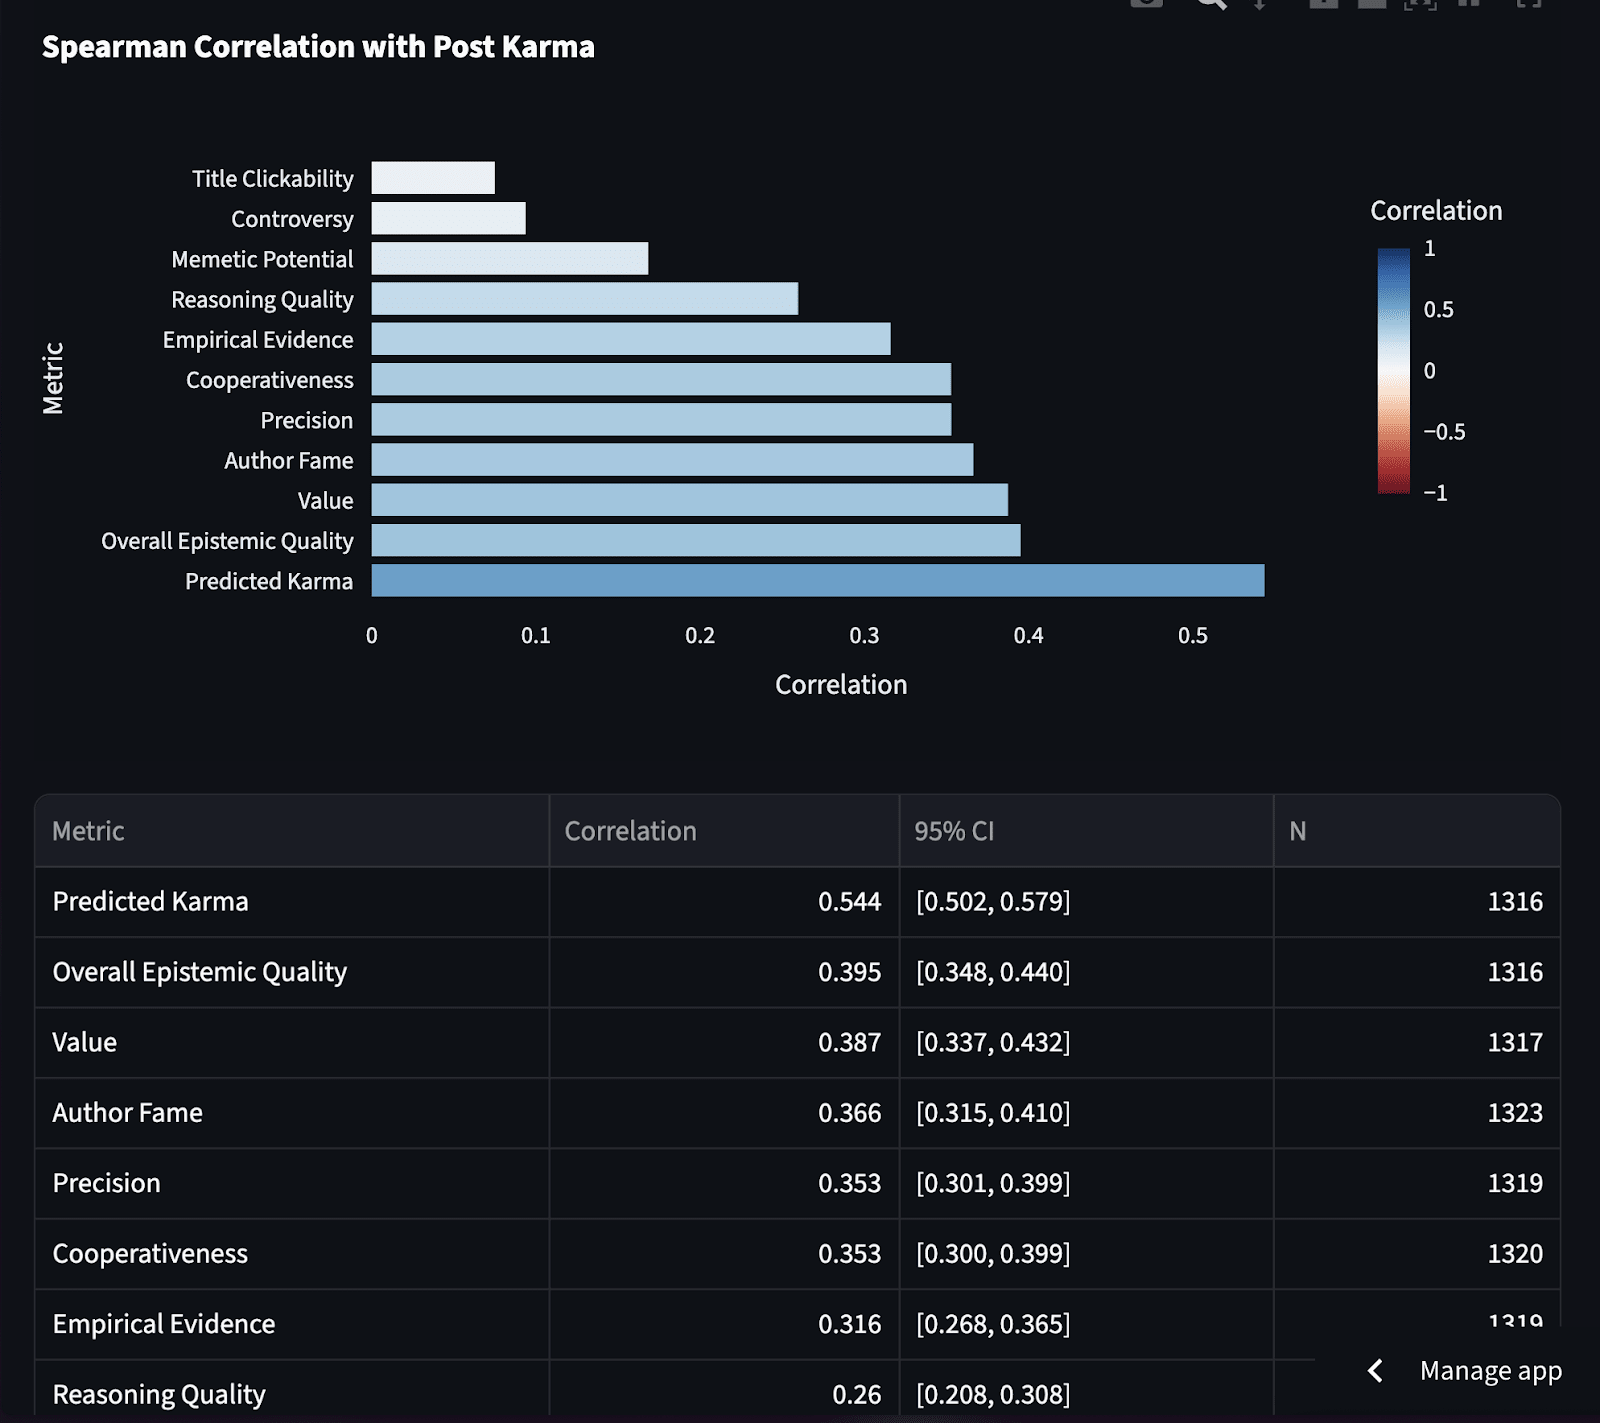Click the Memetic Potential bar

tap(510, 258)
